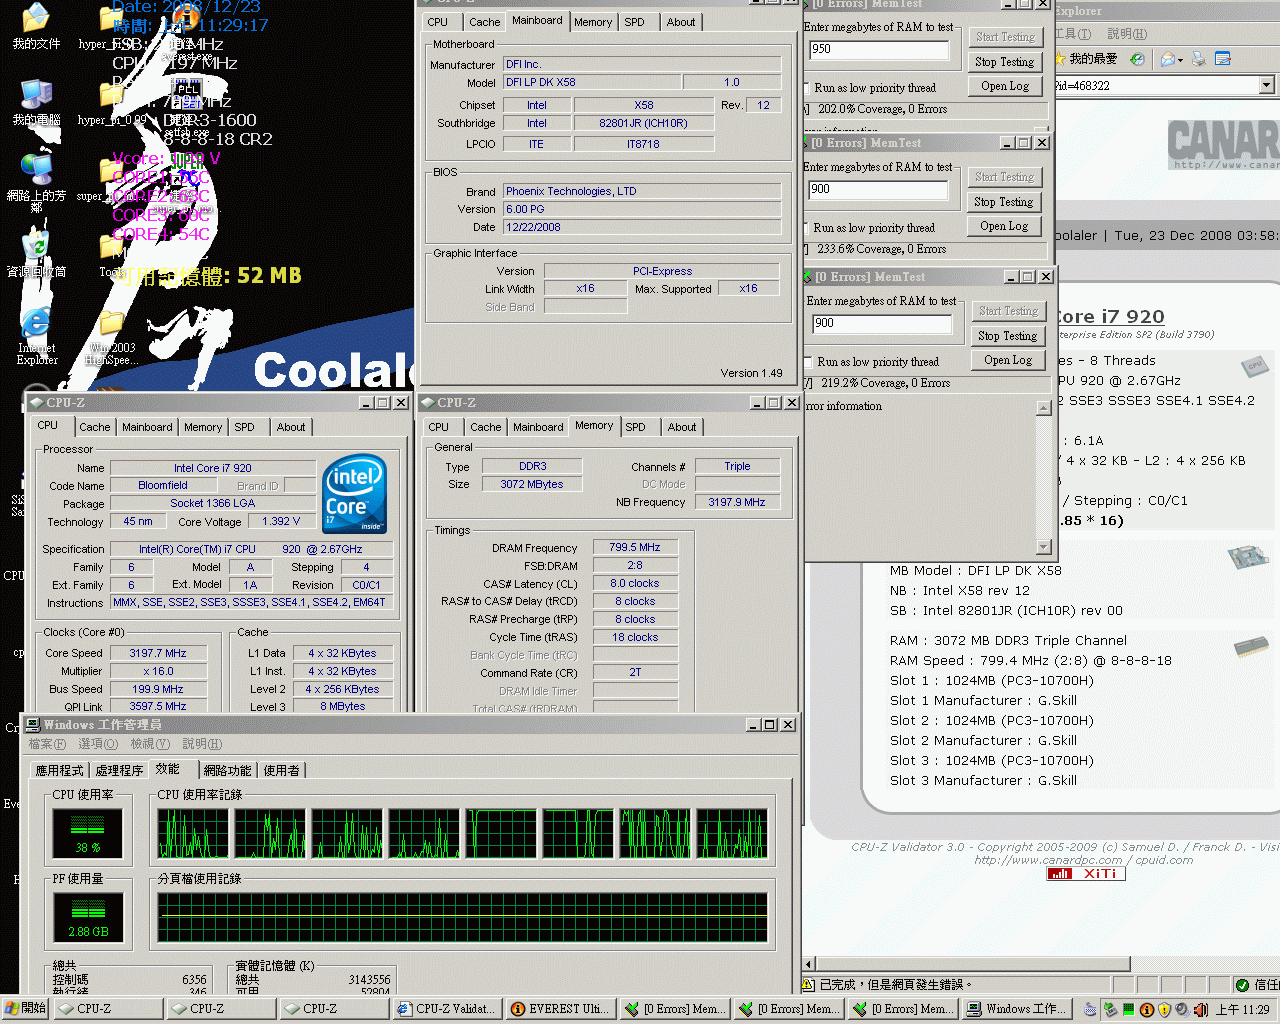1280x1024 pixels.
Task: Open the Mail icon dropdown arrow
Action: [x=1180, y=60]
